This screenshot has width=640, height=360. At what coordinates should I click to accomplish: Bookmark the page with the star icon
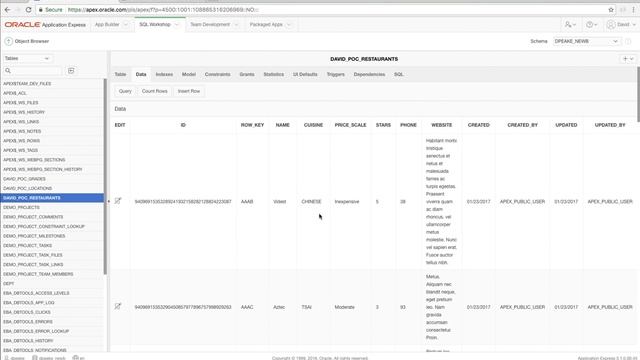pyautogui.click(x=611, y=9)
